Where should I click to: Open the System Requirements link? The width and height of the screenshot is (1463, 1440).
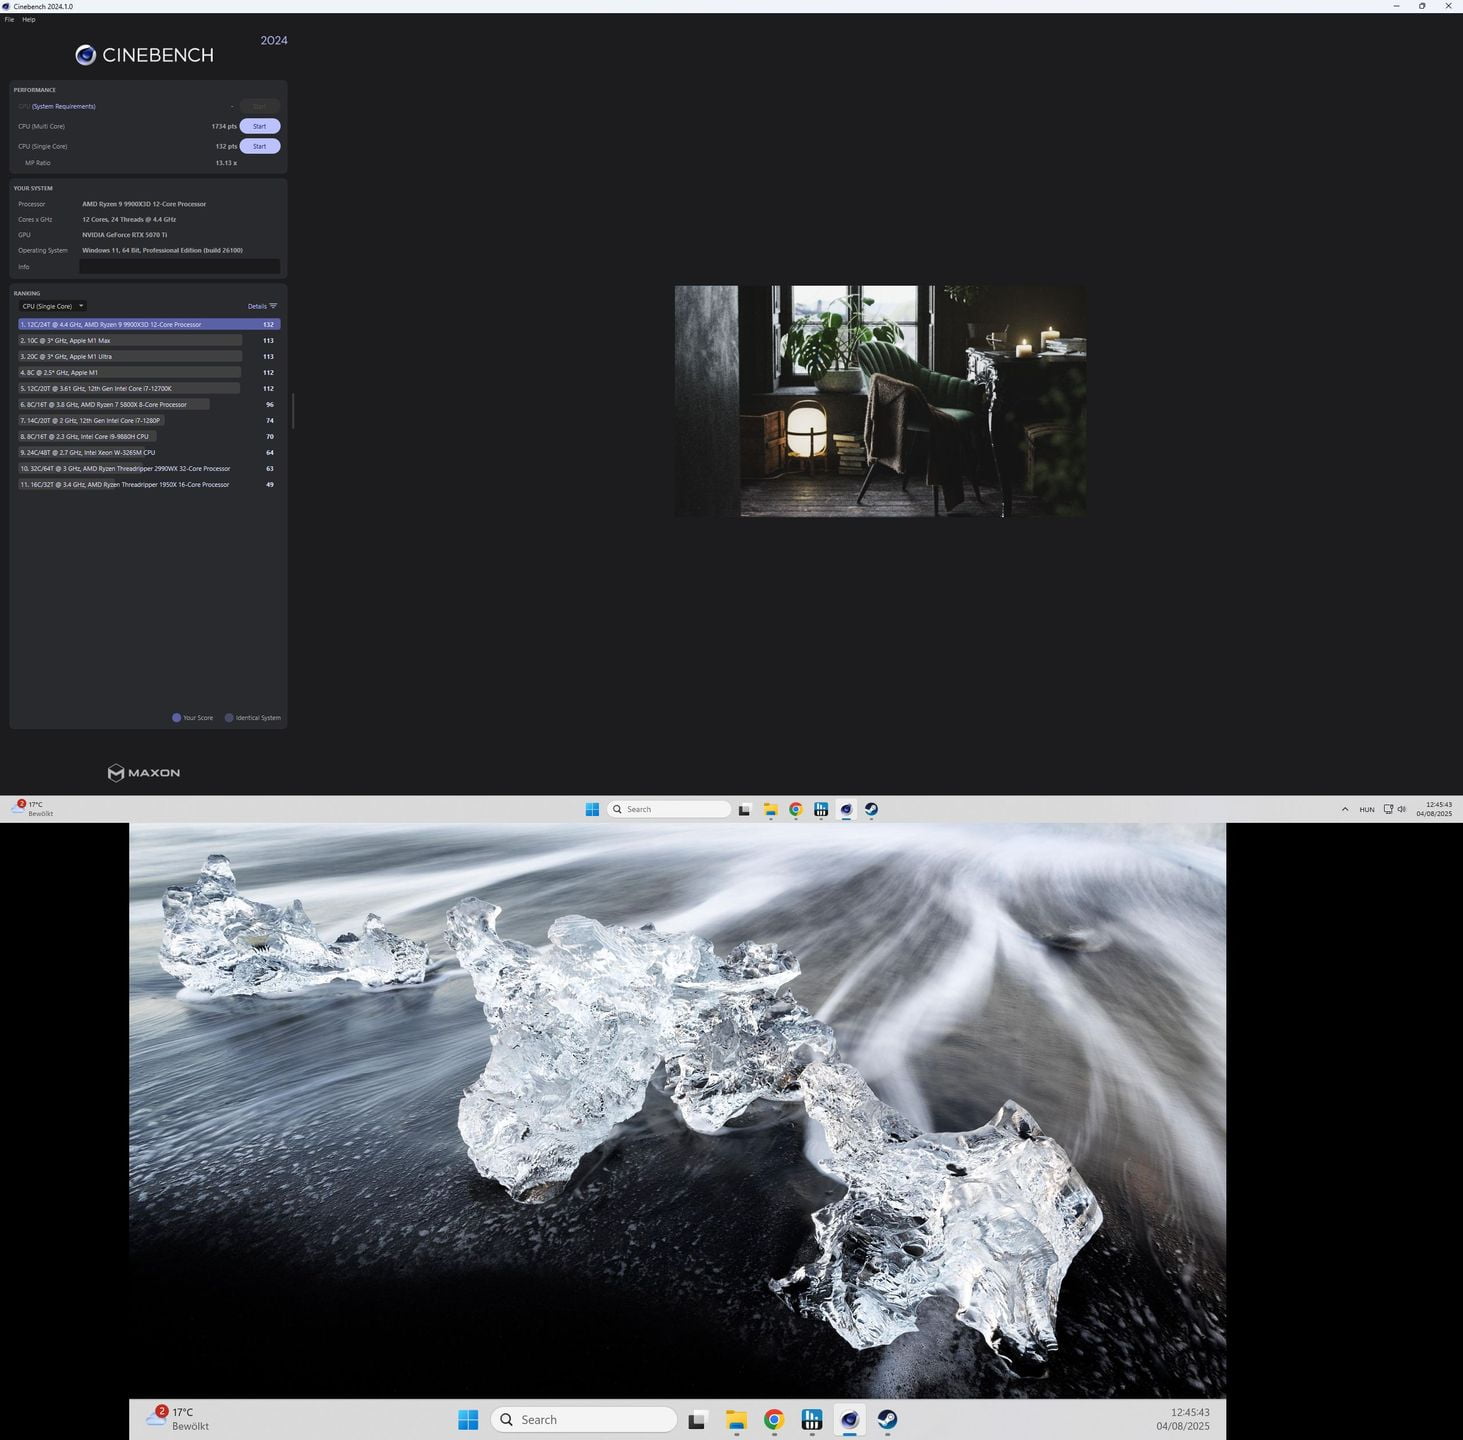tap(64, 106)
